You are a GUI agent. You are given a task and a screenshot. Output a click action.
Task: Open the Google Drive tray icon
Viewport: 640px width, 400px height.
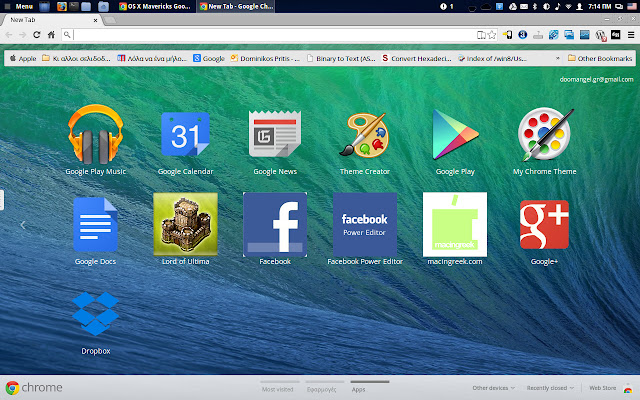(513, 6)
